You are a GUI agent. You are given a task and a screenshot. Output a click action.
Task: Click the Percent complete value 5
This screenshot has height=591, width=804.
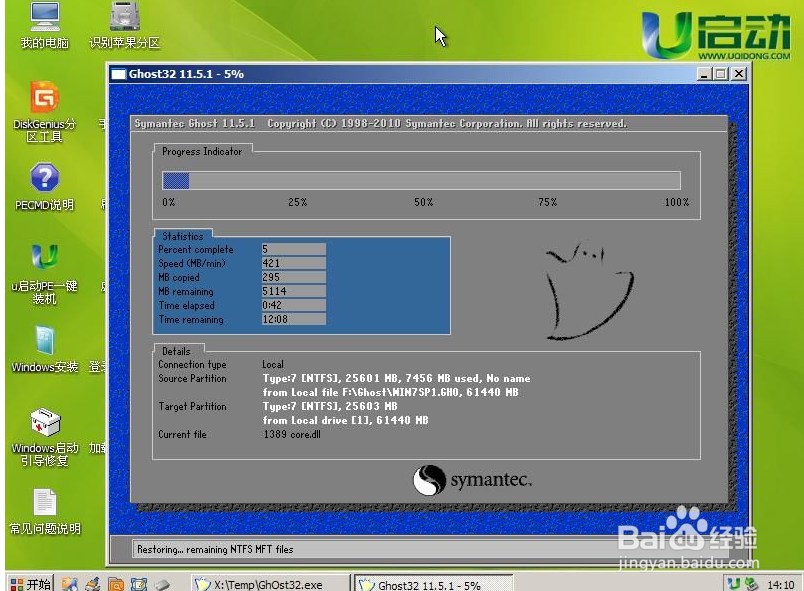[x=294, y=249]
